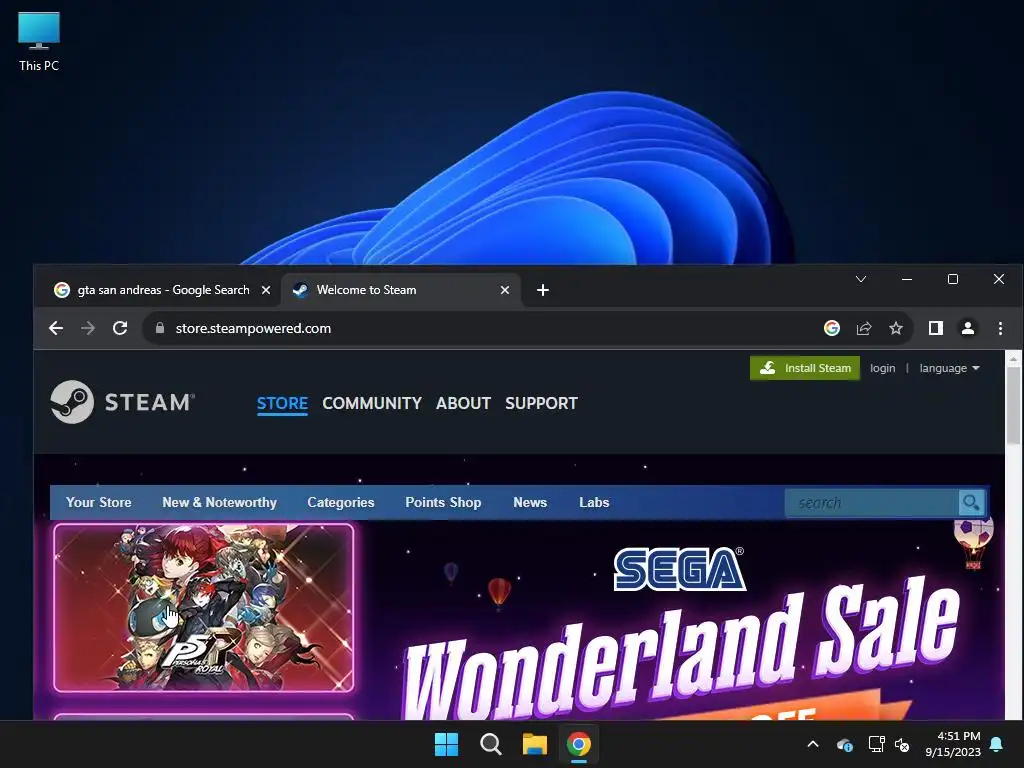Image resolution: width=1024 pixels, height=768 pixels.
Task: Minimize the Chrome window
Action: click(x=906, y=279)
